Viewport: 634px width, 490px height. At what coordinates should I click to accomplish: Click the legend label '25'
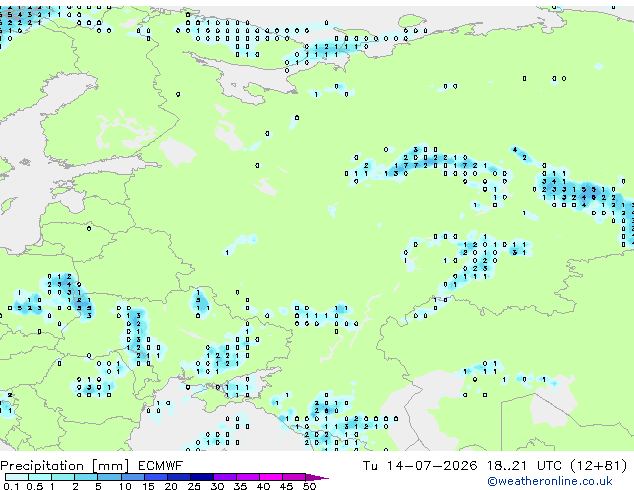(194, 486)
